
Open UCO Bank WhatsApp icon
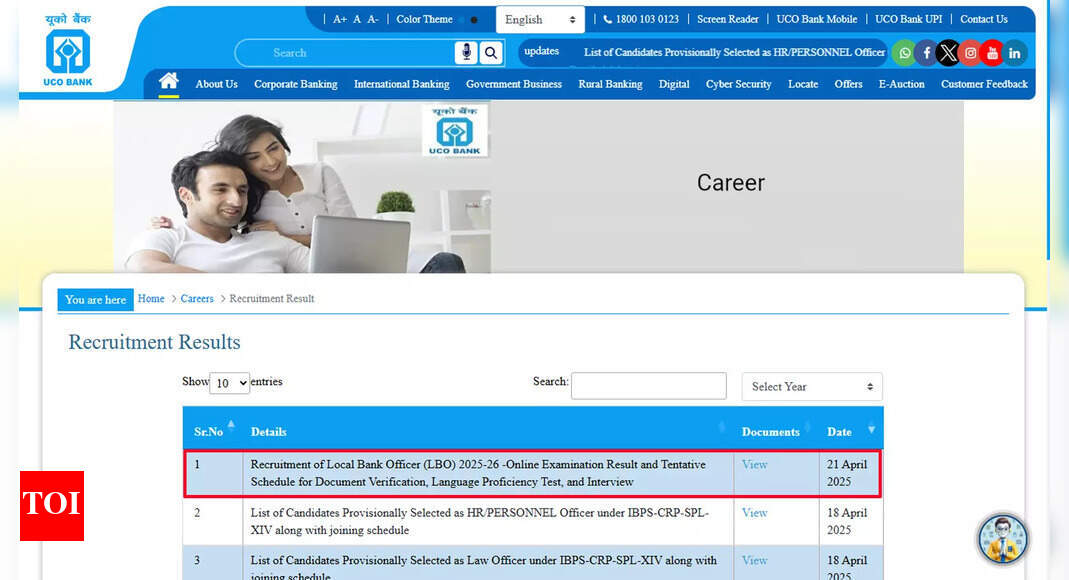[904, 53]
